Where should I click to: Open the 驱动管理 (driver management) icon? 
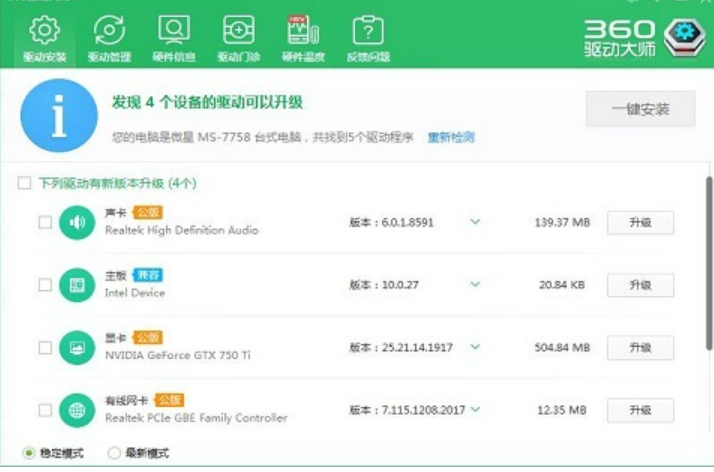108,32
